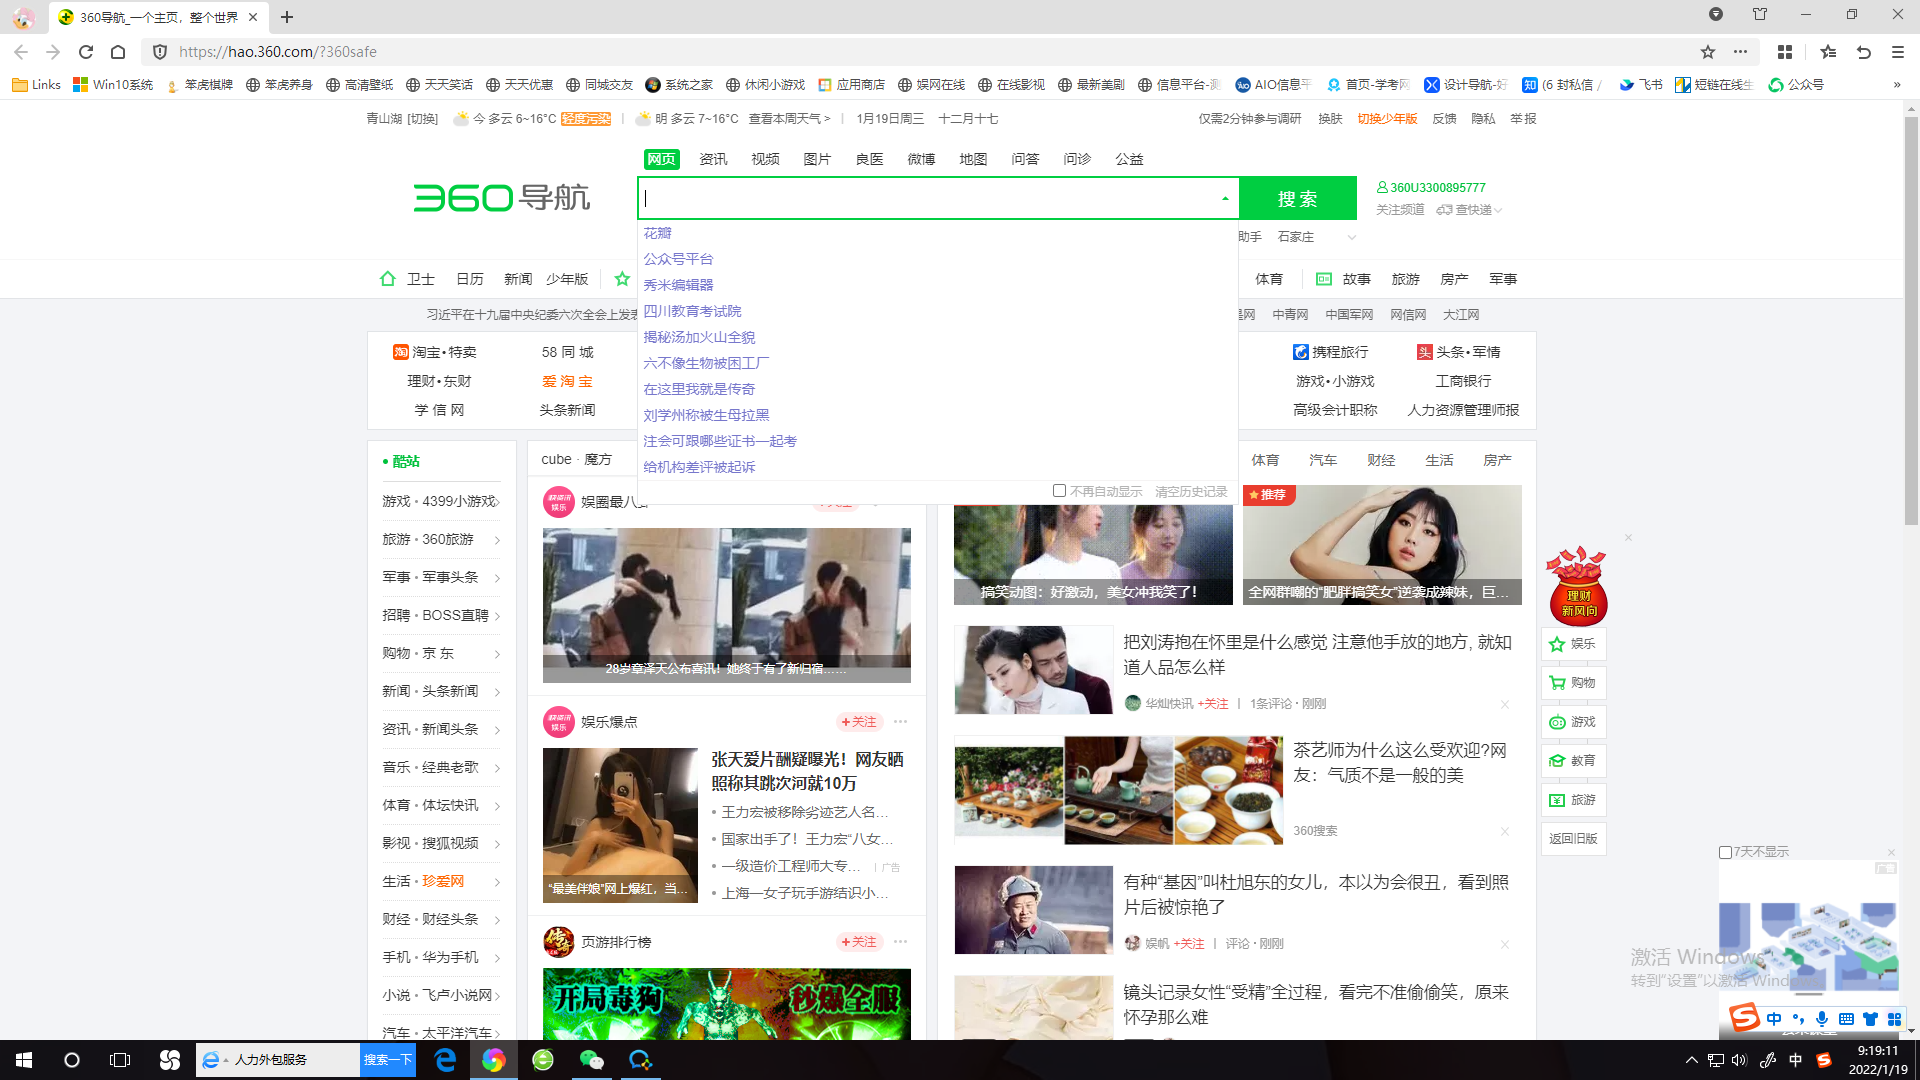Click the page vertical scrollbar
Image resolution: width=1920 pixels, height=1080 pixels.
1911,320
